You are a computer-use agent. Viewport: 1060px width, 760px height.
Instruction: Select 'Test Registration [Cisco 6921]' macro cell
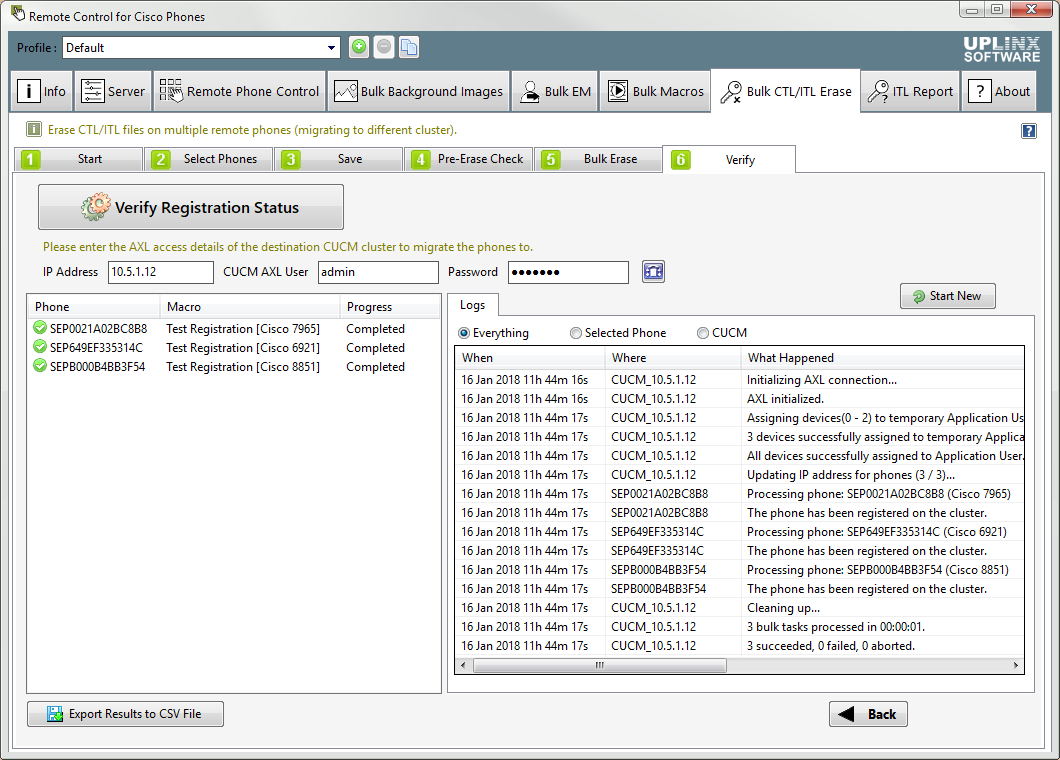[x=243, y=348]
